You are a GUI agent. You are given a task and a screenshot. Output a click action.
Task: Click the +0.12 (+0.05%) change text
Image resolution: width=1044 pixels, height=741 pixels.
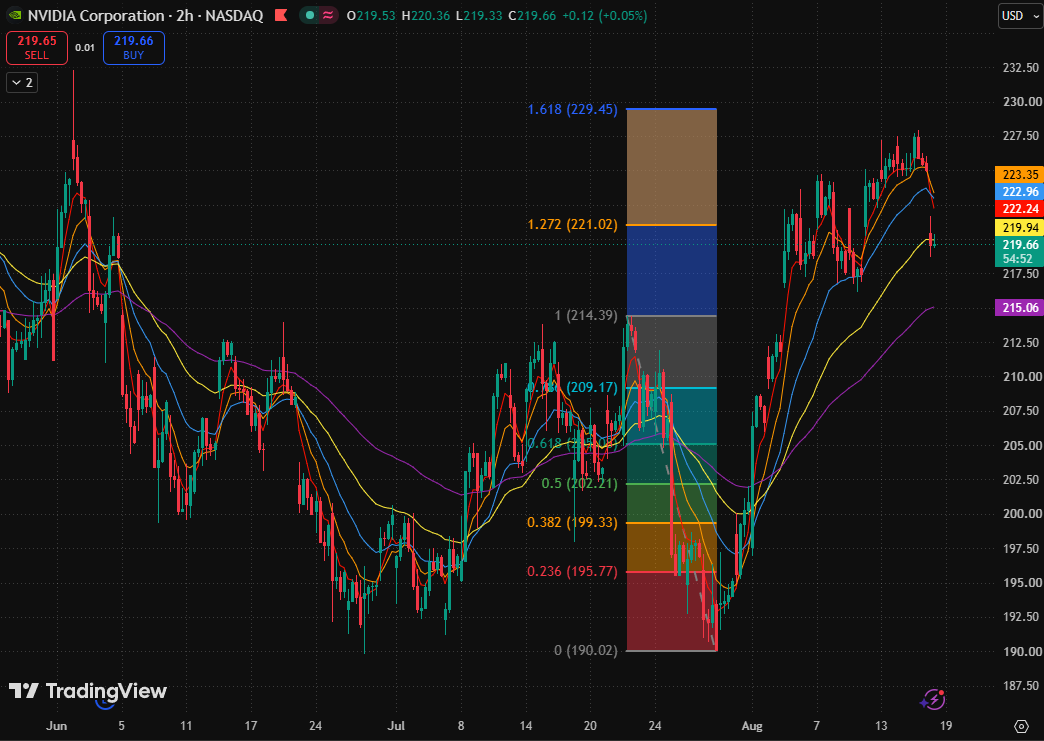point(604,15)
